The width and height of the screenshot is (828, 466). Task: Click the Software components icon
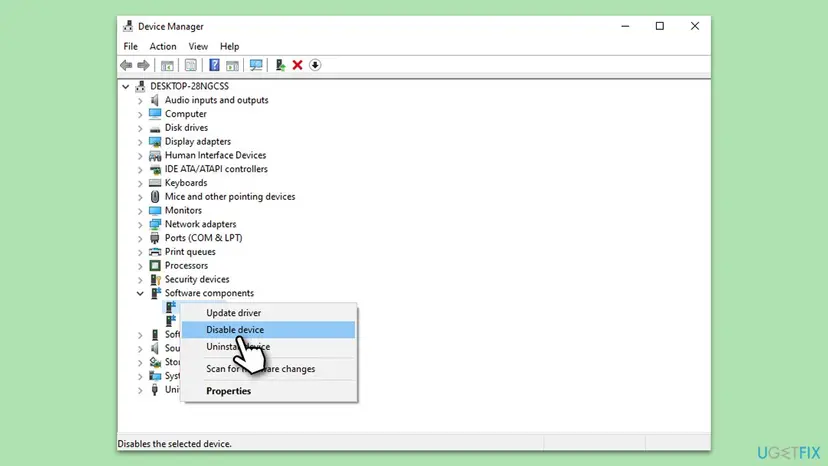pyautogui.click(x=155, y=293)
